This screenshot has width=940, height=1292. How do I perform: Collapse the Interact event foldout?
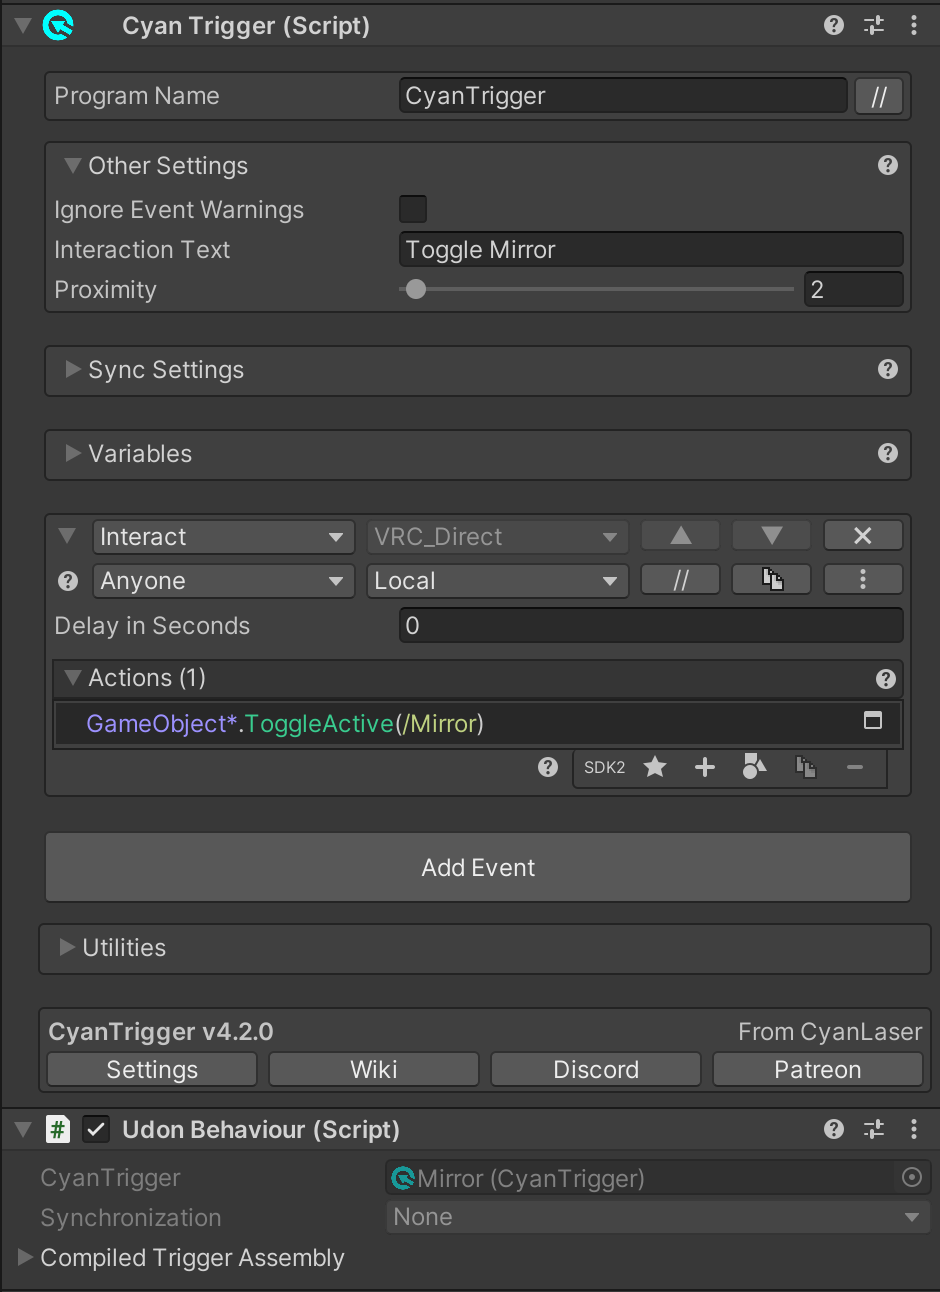click(x=67, y=536)
